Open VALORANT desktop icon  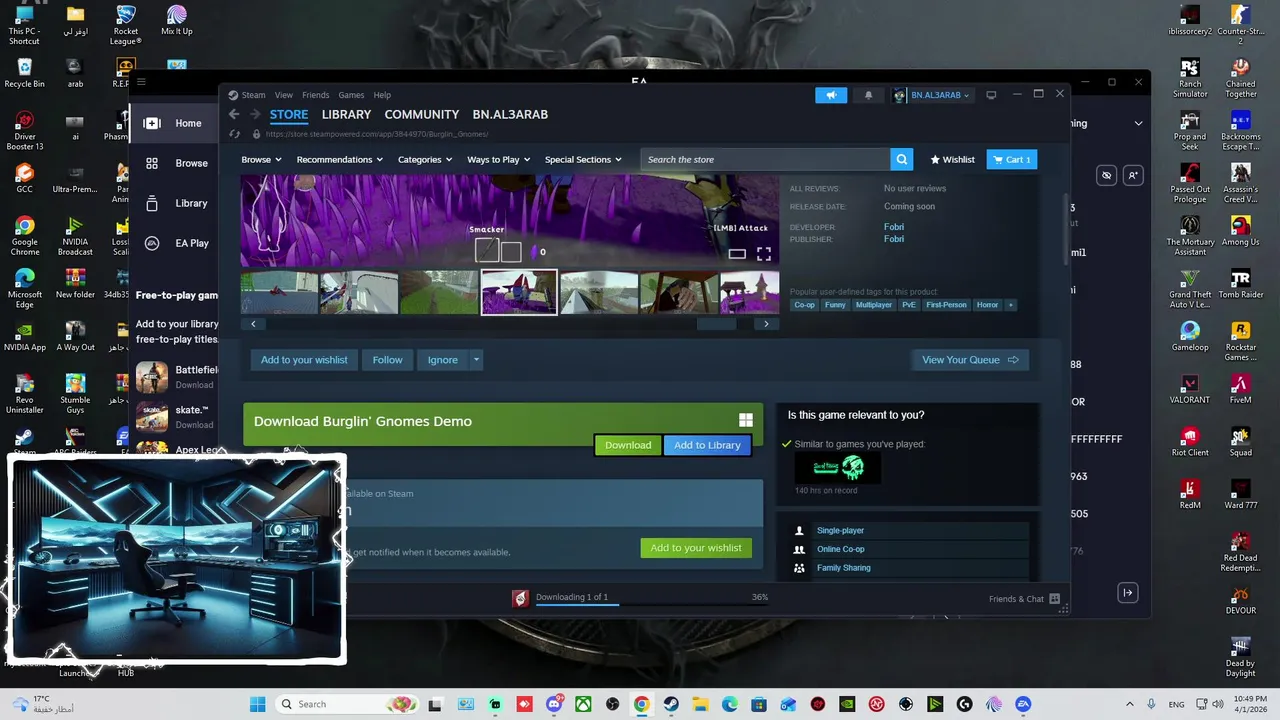[1189, 389]
